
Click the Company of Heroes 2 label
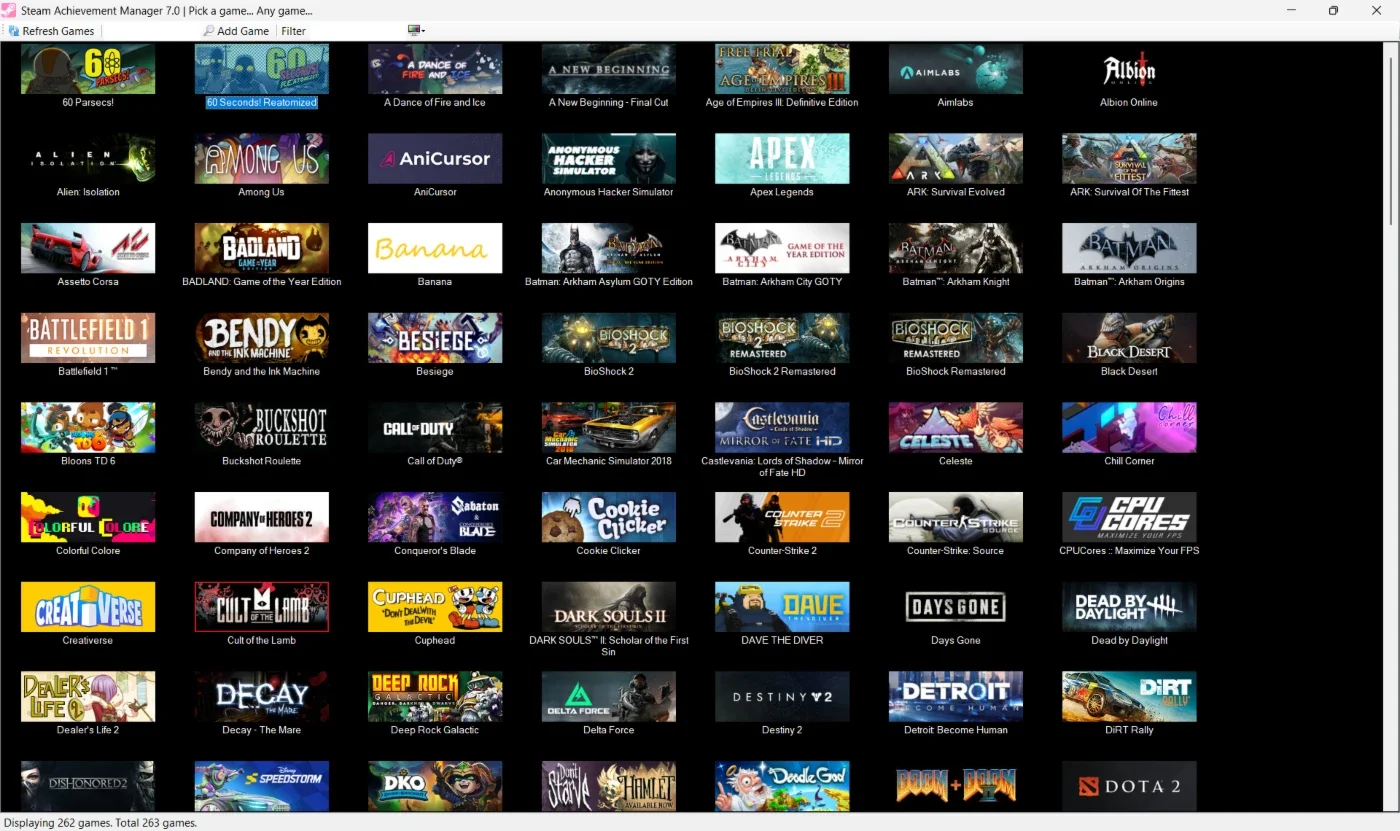click(x=262, y=551)
